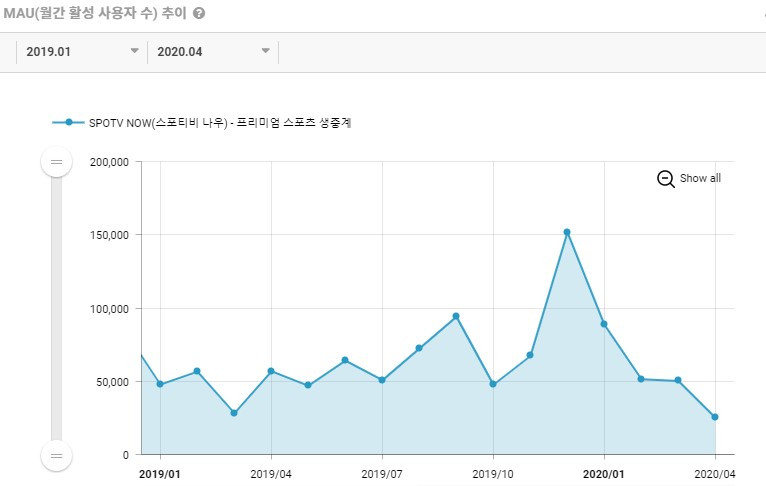Open the 2019.01 start date dropdown
The width and height of the screenshot is (766, 486).
pos(82,52)
